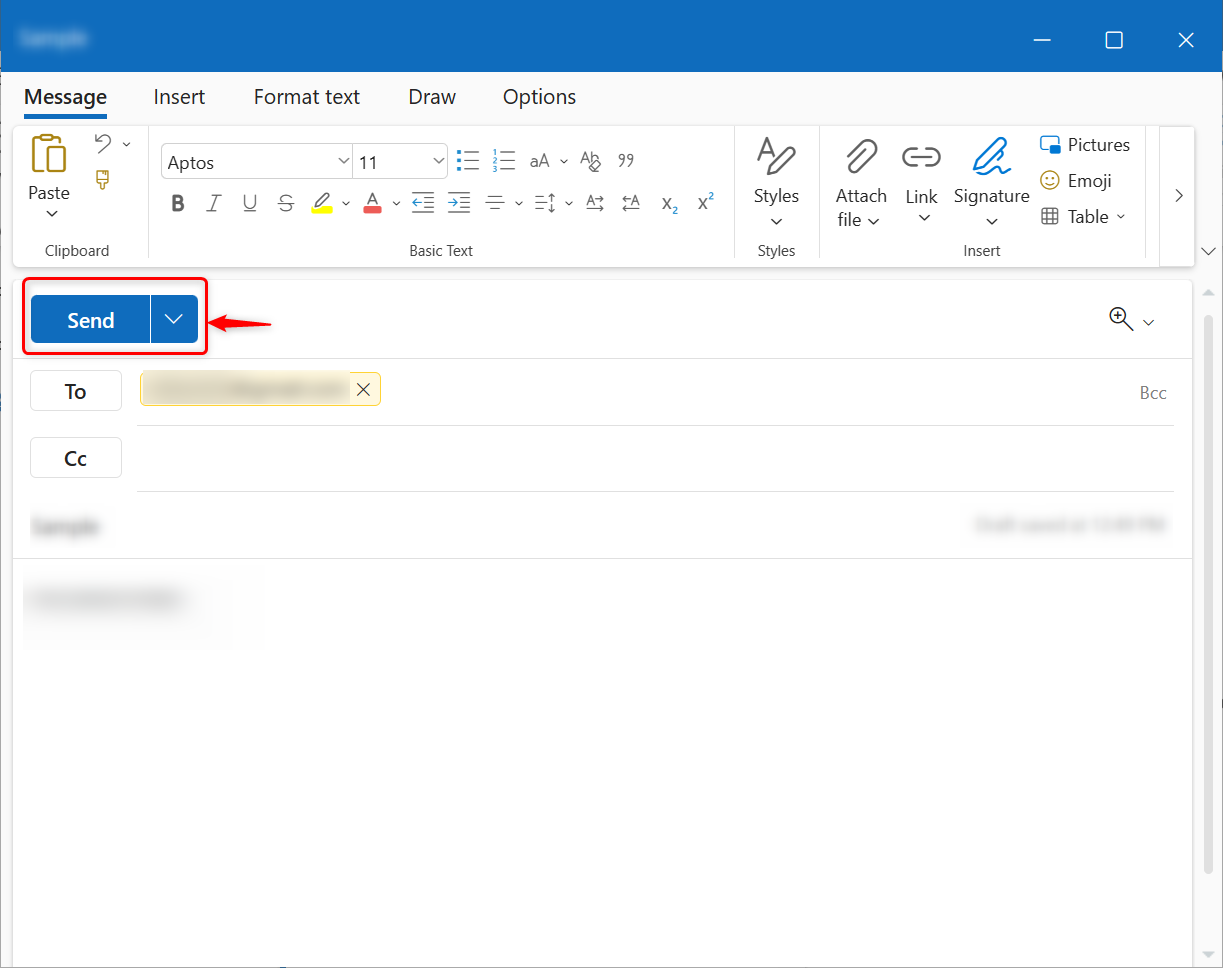
Task: Minimize the compose window
Action: click(1043, 40)
